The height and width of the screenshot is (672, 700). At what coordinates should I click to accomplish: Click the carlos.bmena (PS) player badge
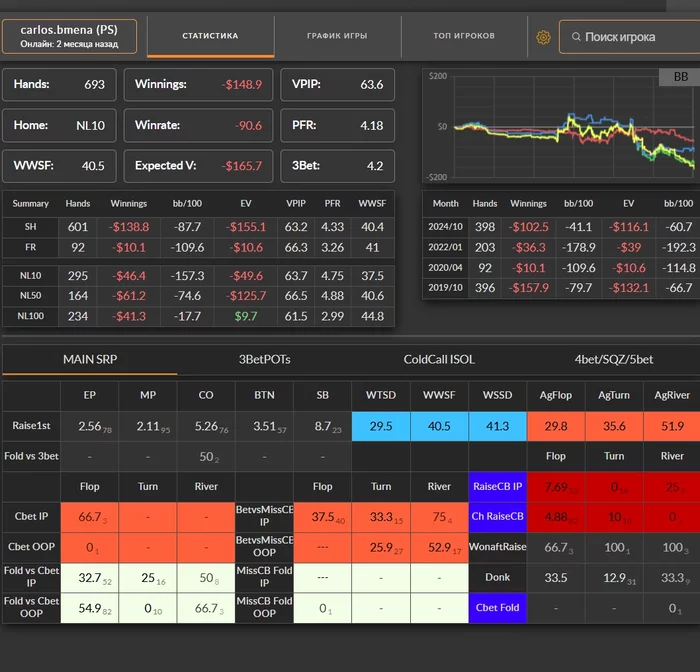point(69,37)
